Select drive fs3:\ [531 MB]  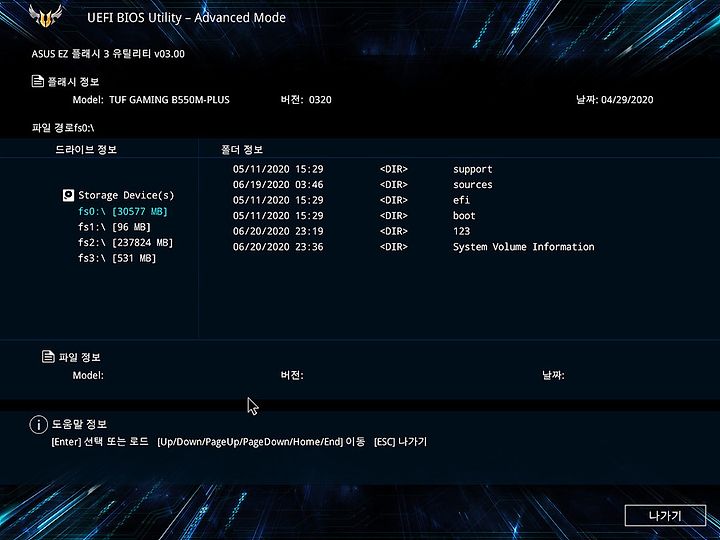(117, 258)
